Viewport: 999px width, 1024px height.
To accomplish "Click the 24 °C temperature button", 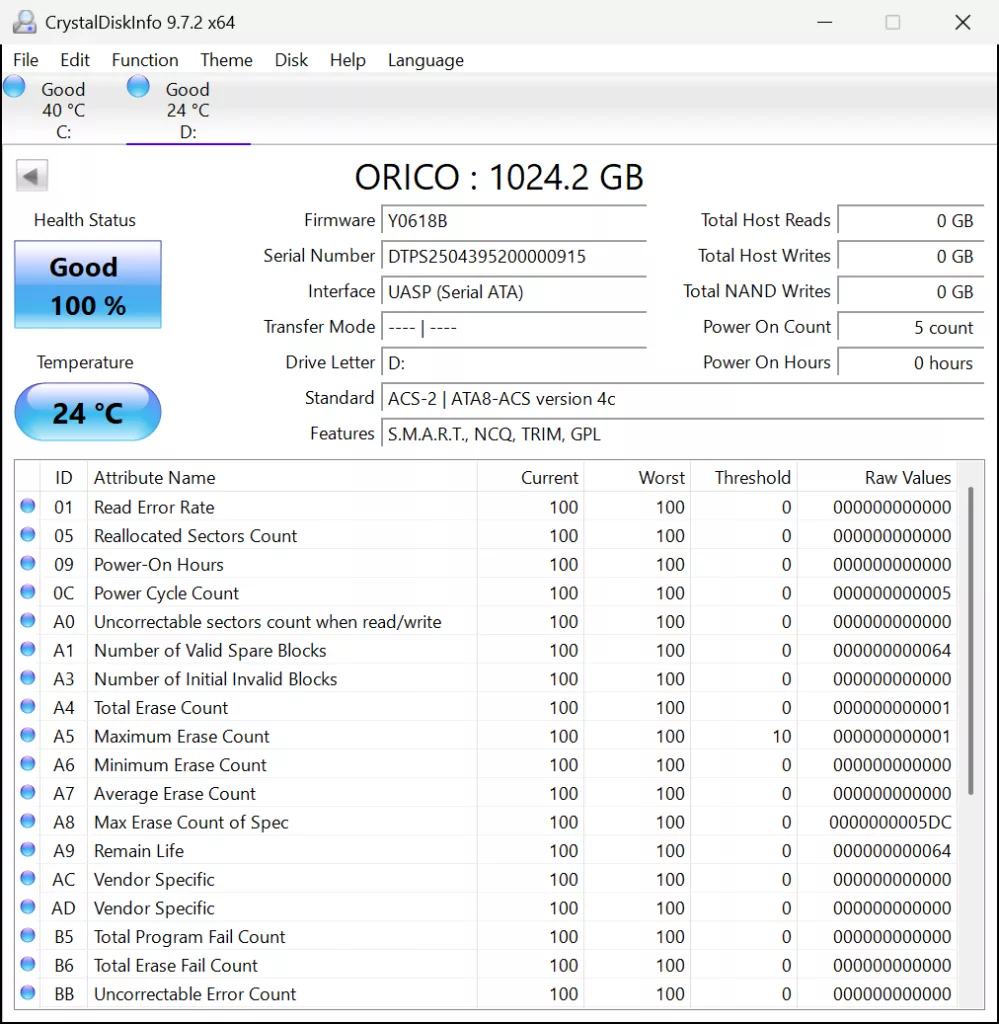I will click(x=87, y=412).
